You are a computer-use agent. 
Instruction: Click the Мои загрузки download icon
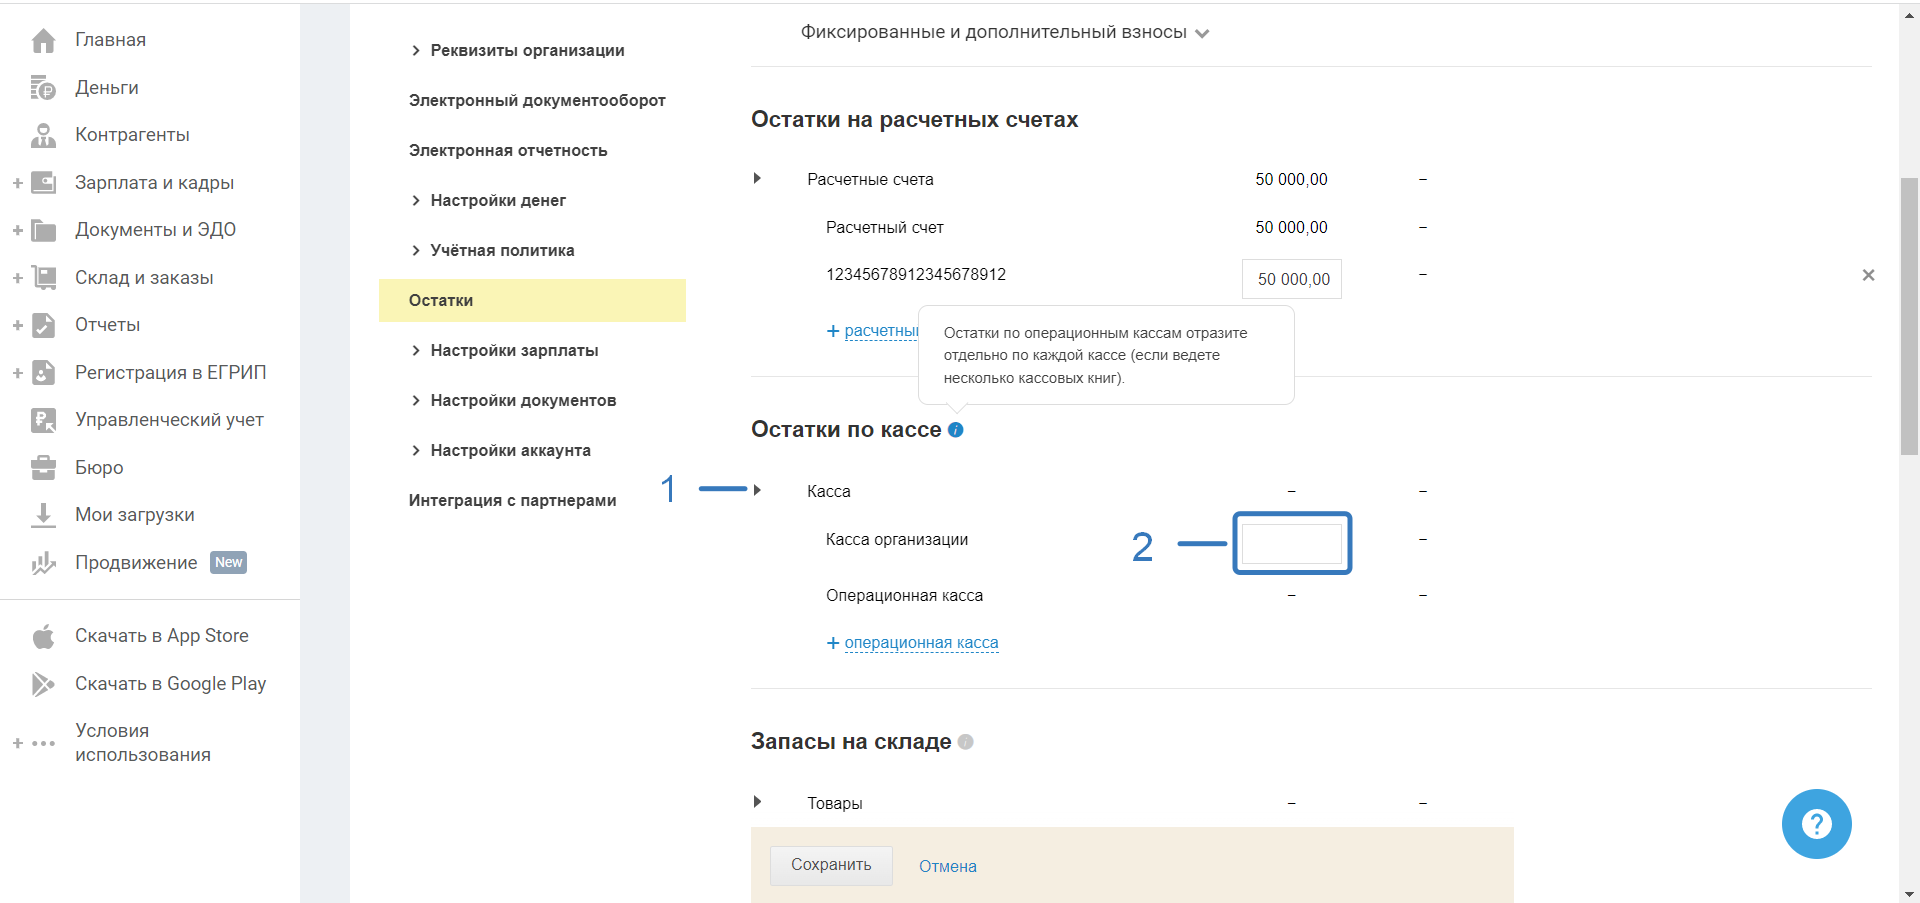(43, 515)
